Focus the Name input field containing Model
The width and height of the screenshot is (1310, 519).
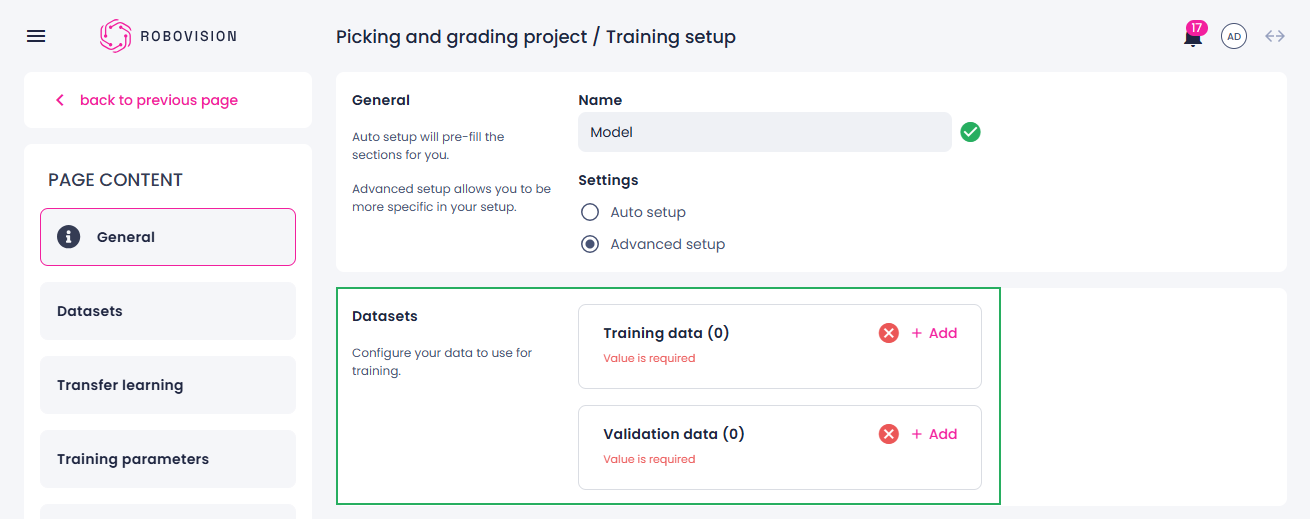[765, 132]
